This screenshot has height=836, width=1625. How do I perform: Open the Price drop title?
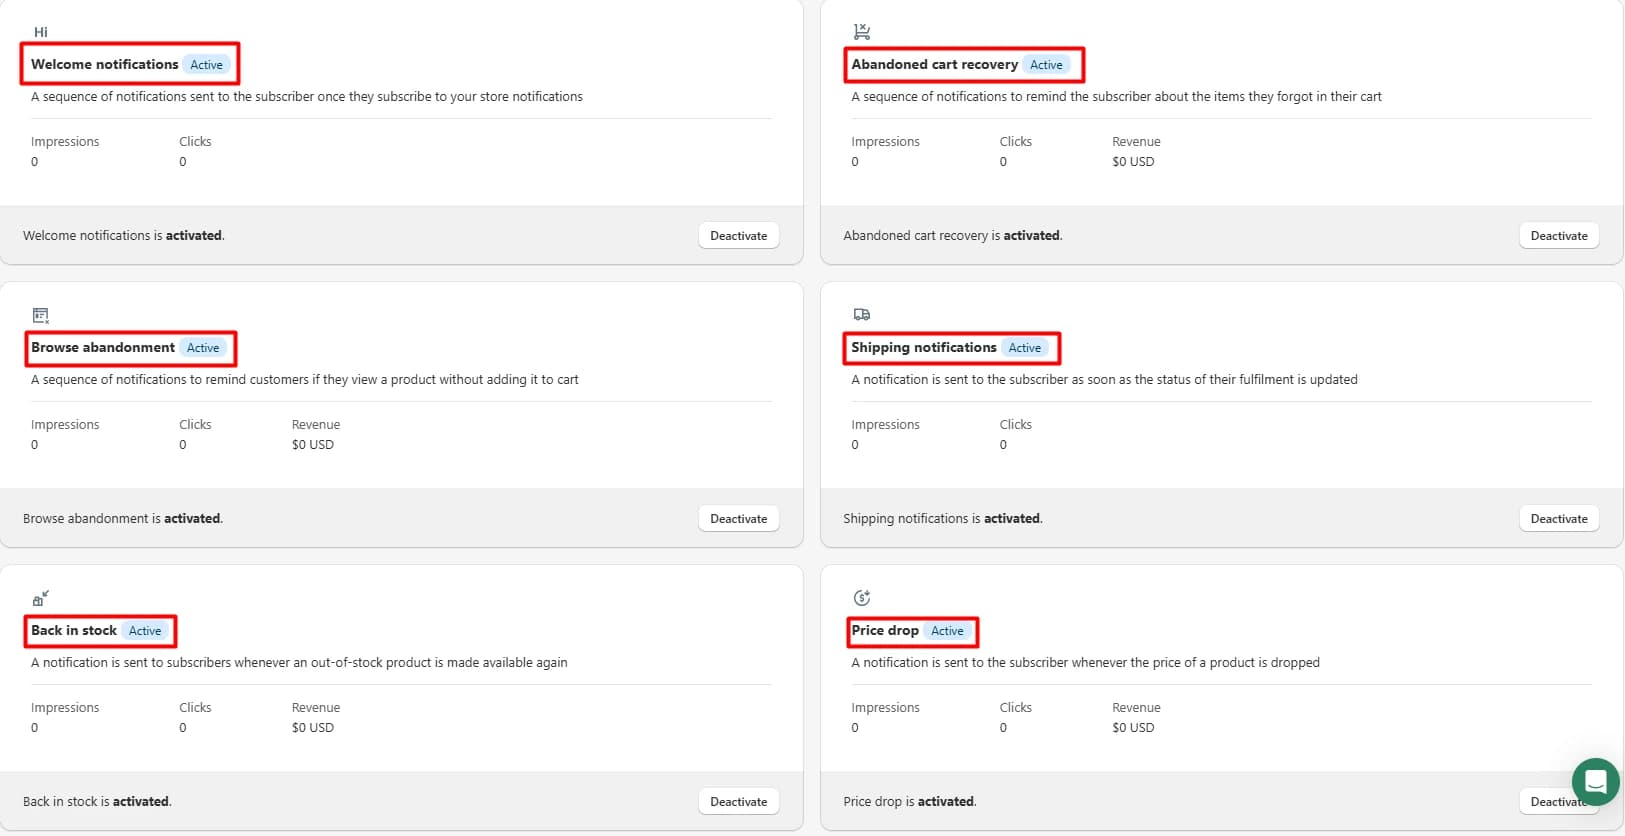tap(885, 630)
